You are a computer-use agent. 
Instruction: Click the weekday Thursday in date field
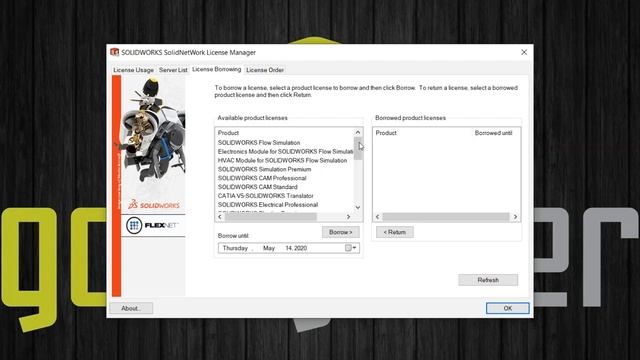coord(236,248)
